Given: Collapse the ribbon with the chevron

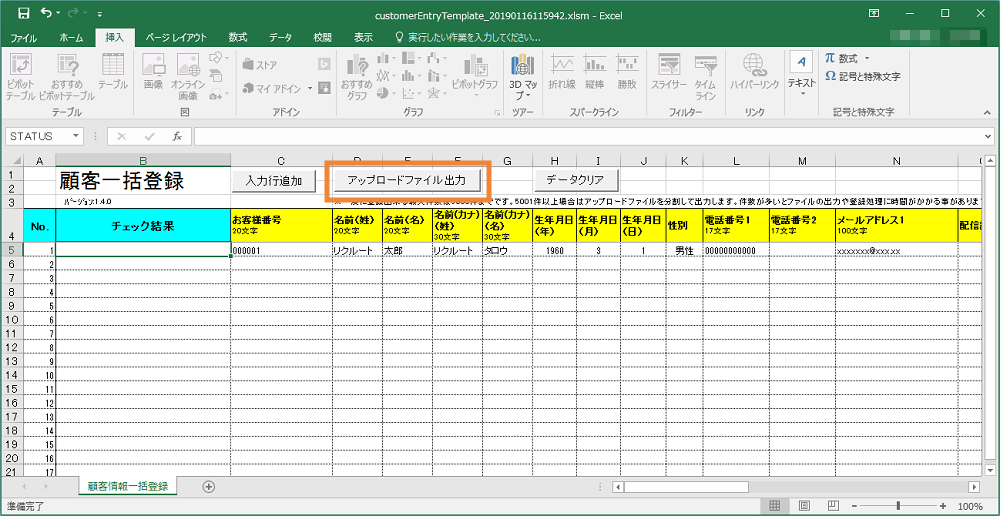Looking at the screenshot, I should click(988, 112).
